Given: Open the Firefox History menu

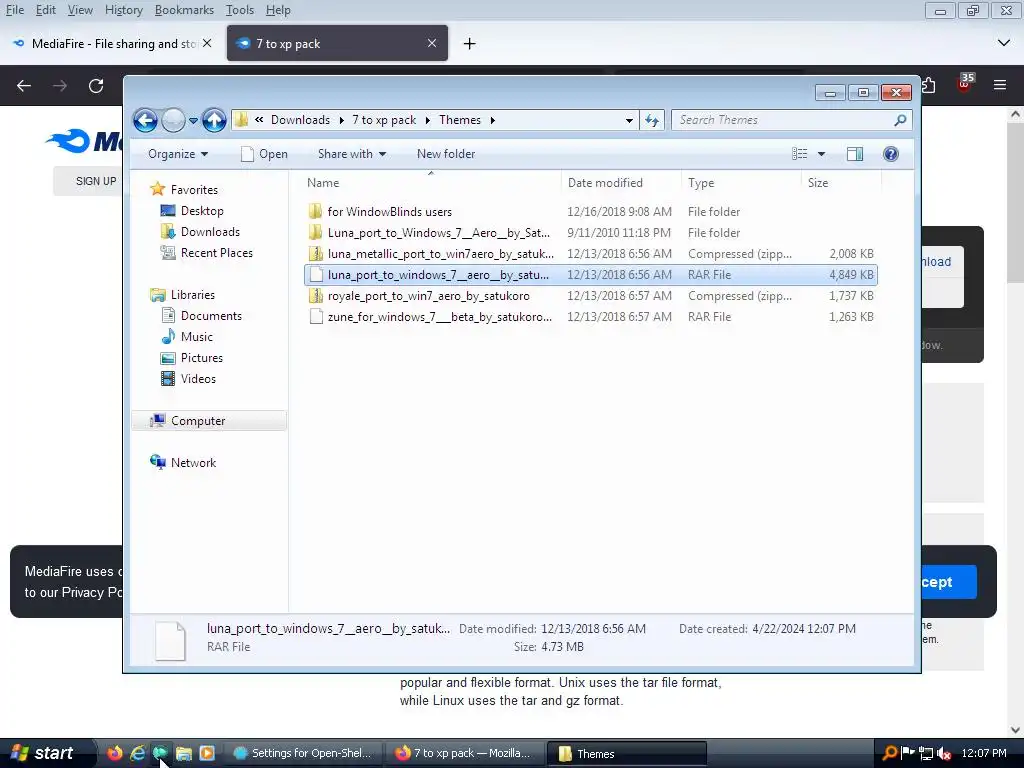Looking at the screenshot, I should coord(123,10).
